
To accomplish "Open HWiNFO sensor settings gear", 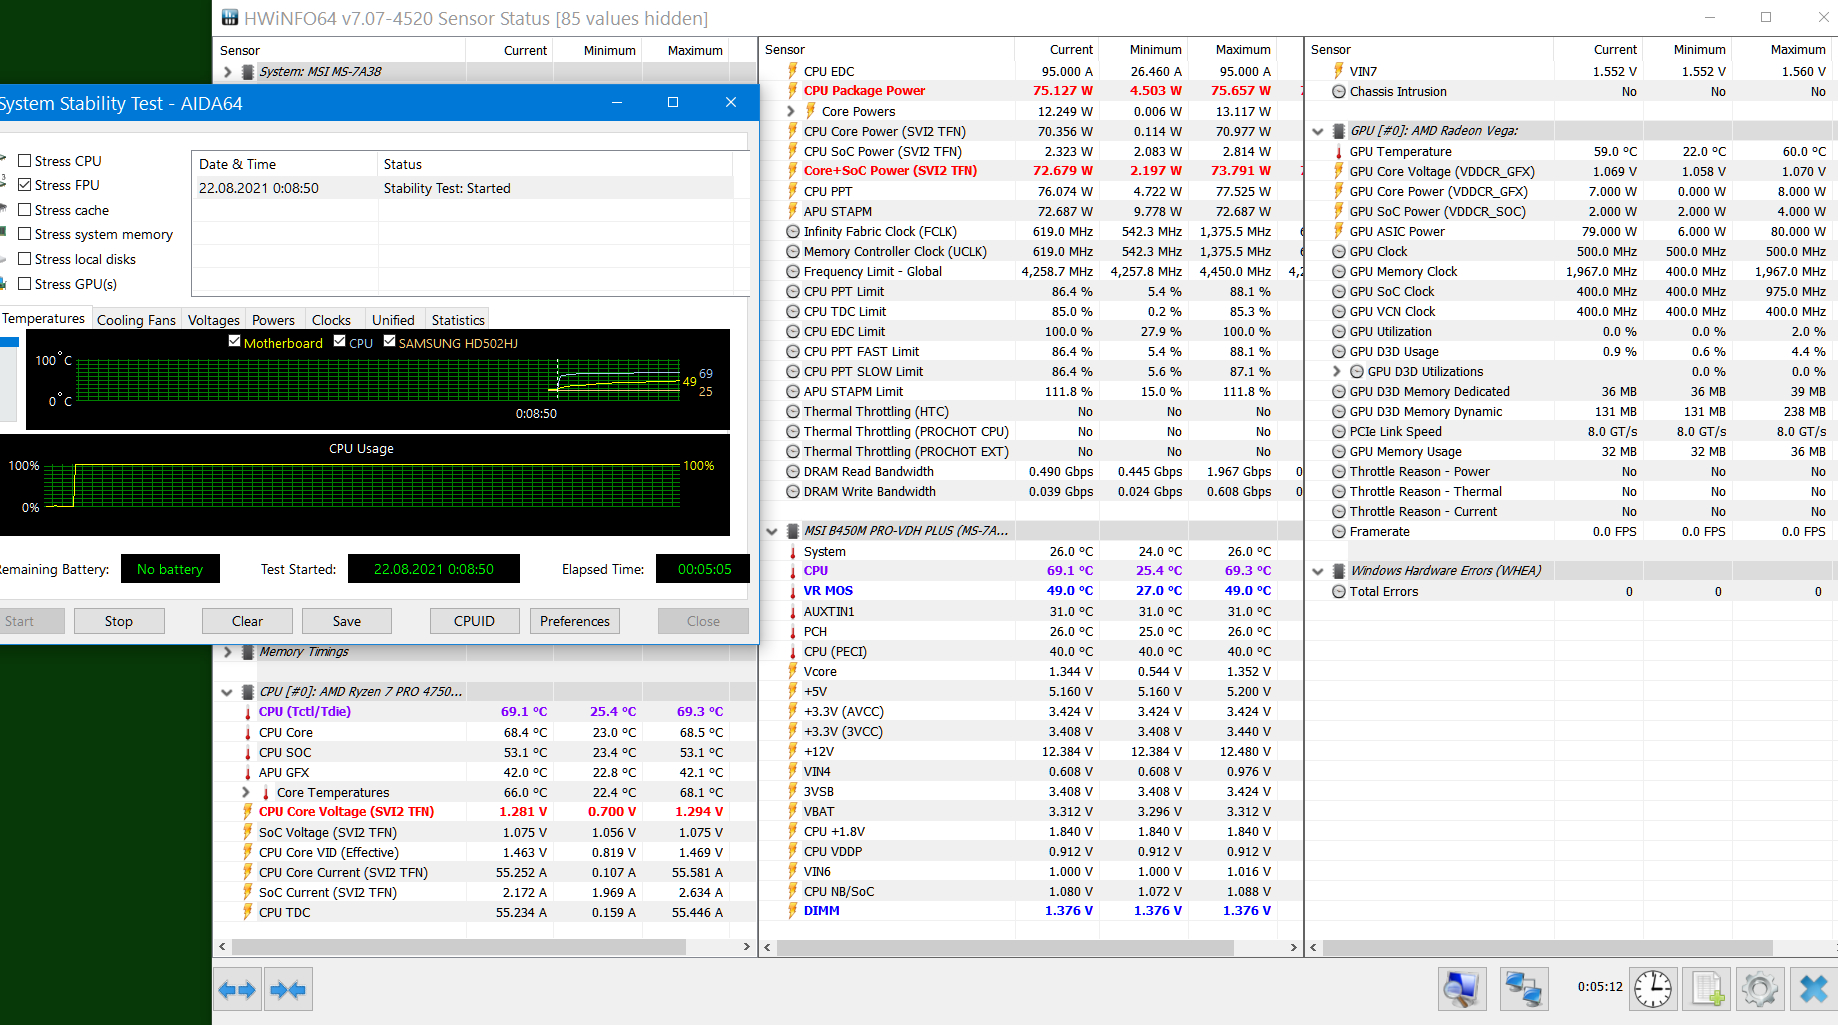I will (x=1759, y=989).
